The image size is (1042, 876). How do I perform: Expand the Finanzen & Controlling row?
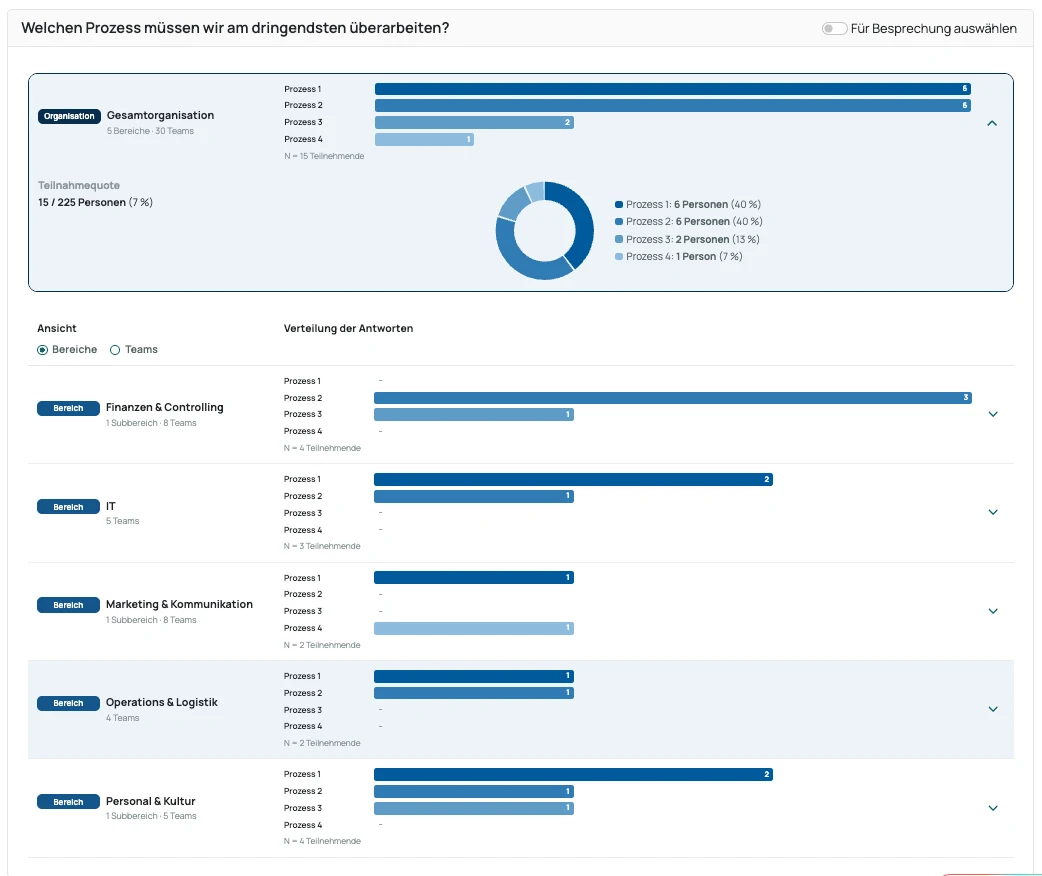coord(993,414)
